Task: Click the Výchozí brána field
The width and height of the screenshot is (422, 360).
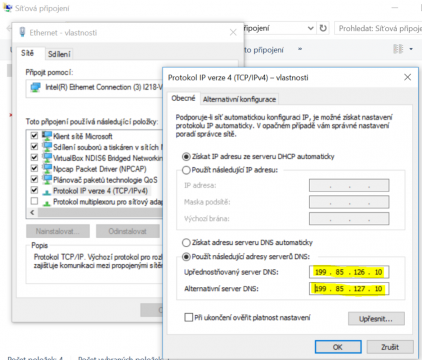Action: [349, 219]
